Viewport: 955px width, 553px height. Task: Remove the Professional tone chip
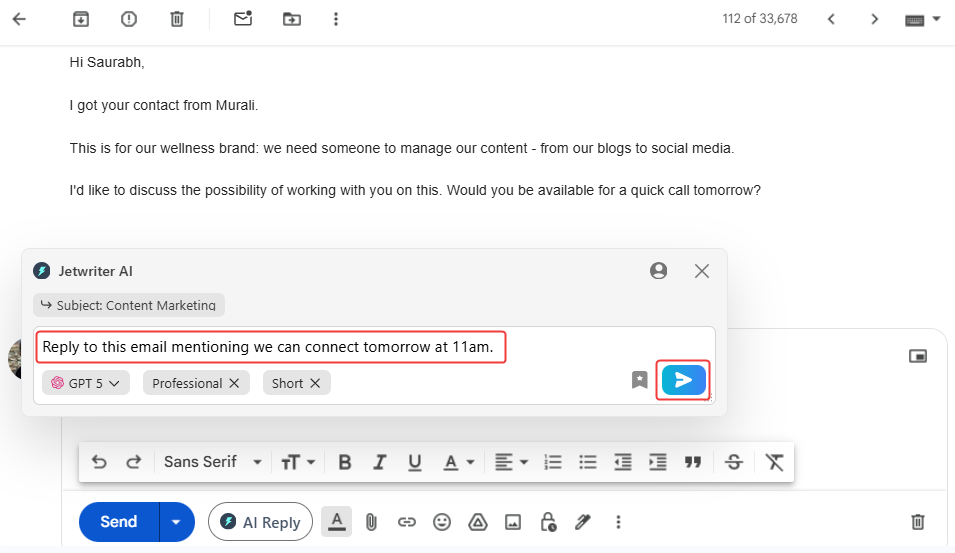pos(234,383)
